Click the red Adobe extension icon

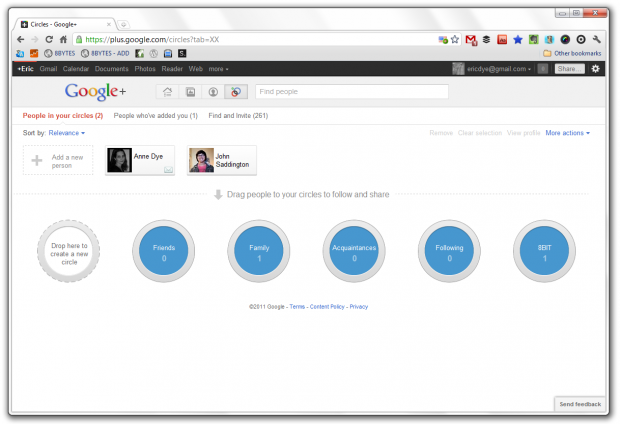point(502,39)
